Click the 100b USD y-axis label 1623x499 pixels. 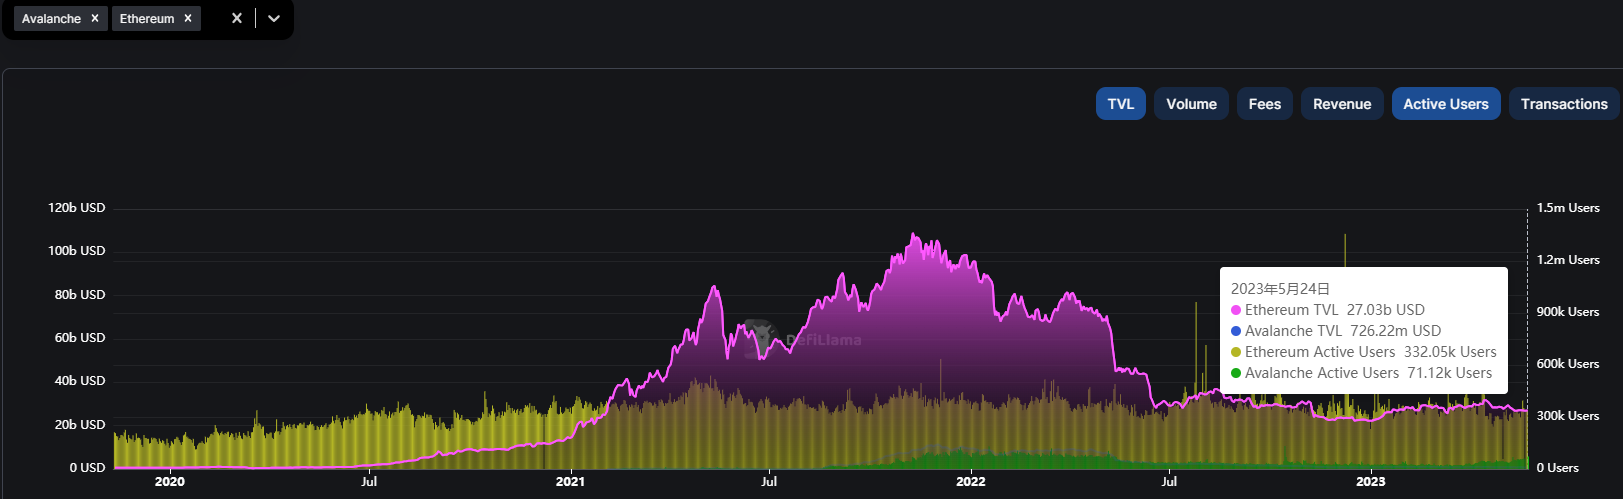pos(76,251)
